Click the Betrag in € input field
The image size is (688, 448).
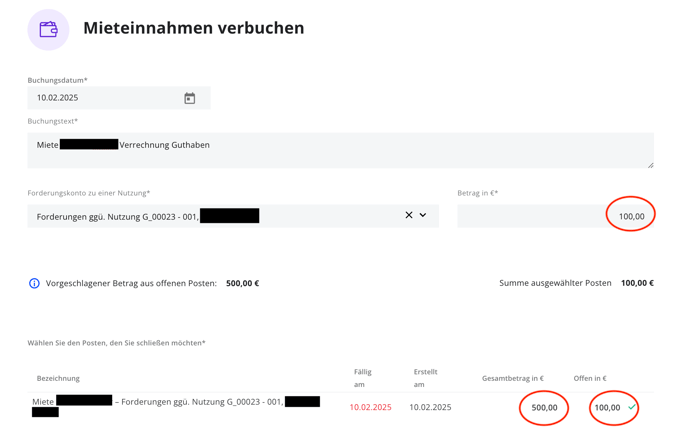[555, 216]
